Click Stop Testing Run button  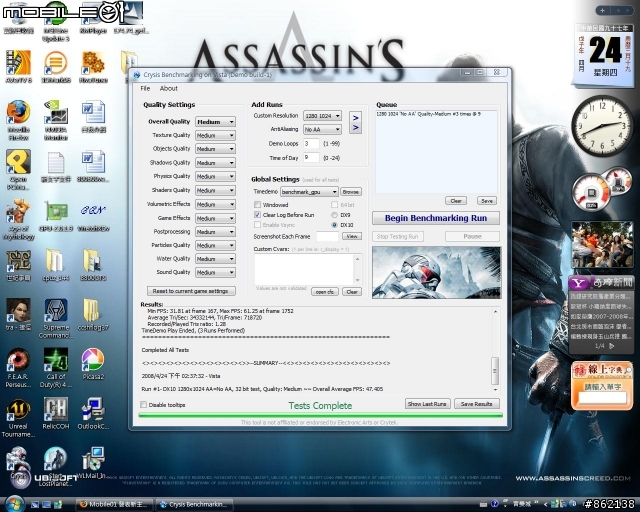point(398,236)
